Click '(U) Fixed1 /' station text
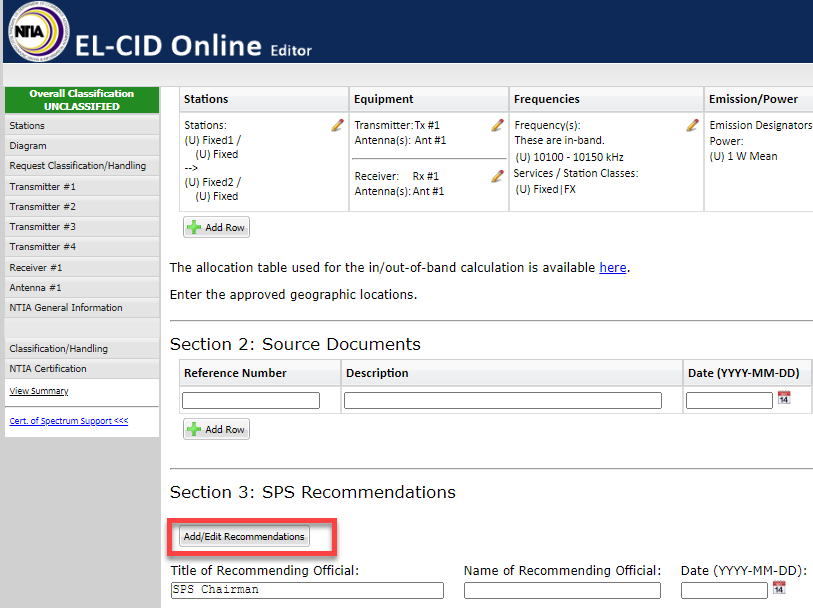Image resolution: width=813 pixels, height=608 pixels. pyautogui.click(x=213, y=140)
